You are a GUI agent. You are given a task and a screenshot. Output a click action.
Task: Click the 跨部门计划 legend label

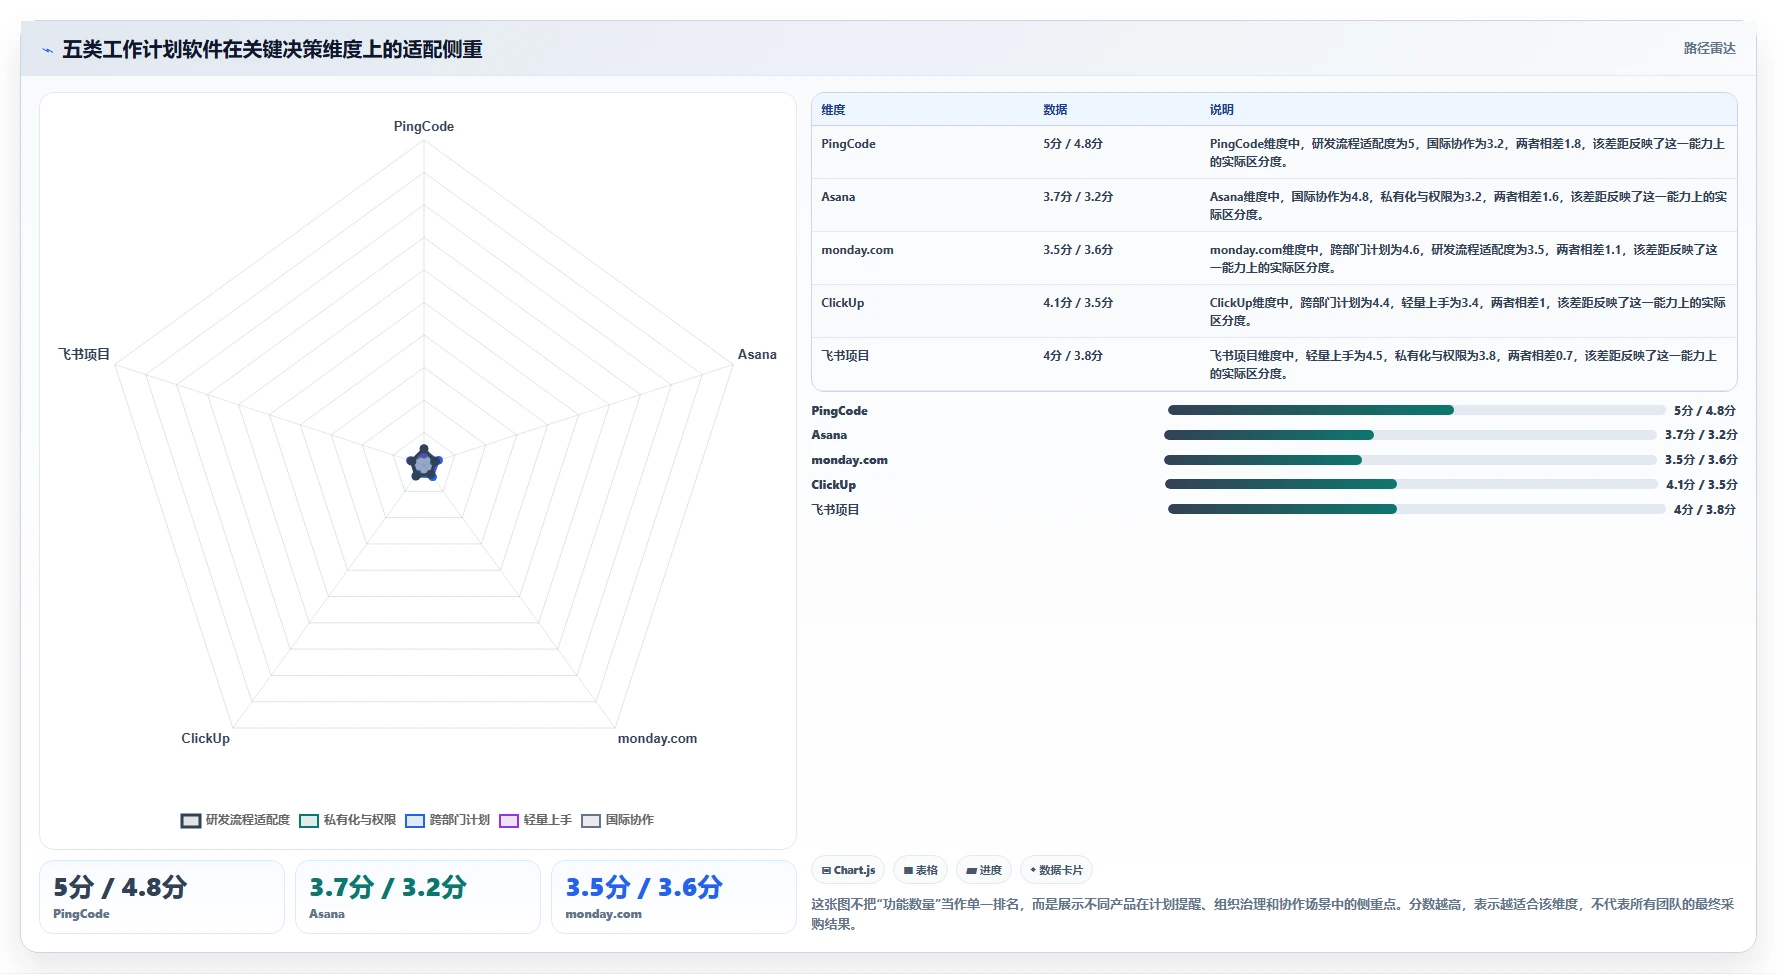point(460,820)
